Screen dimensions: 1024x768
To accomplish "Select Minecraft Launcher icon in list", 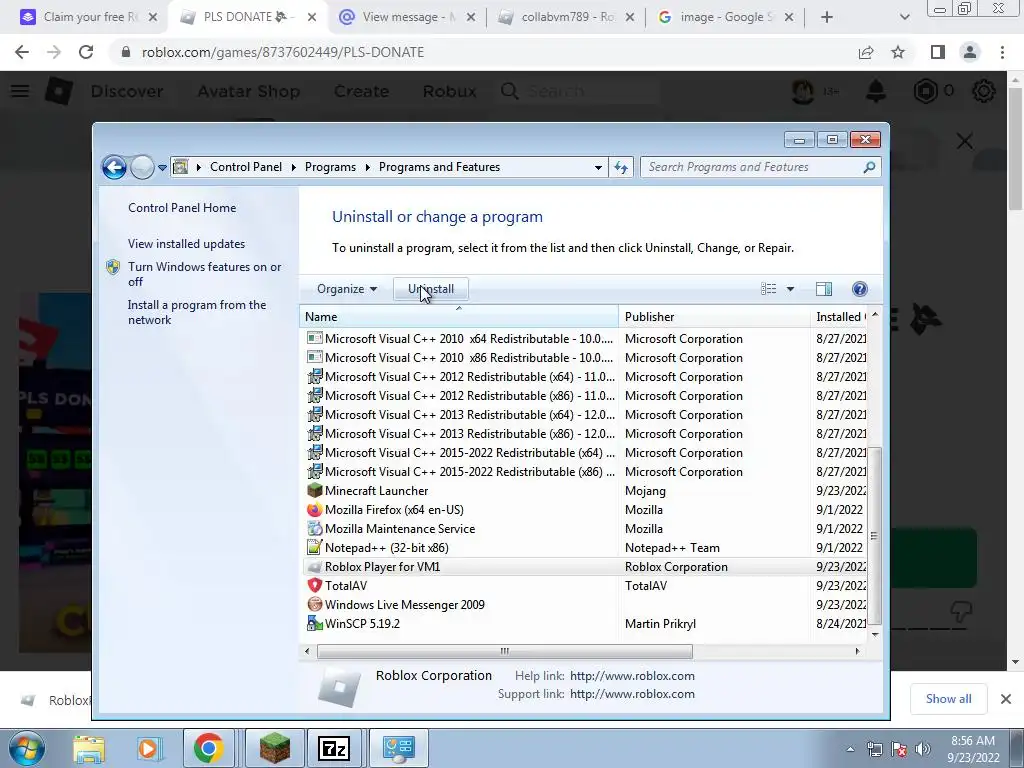I will click(315, 490).
